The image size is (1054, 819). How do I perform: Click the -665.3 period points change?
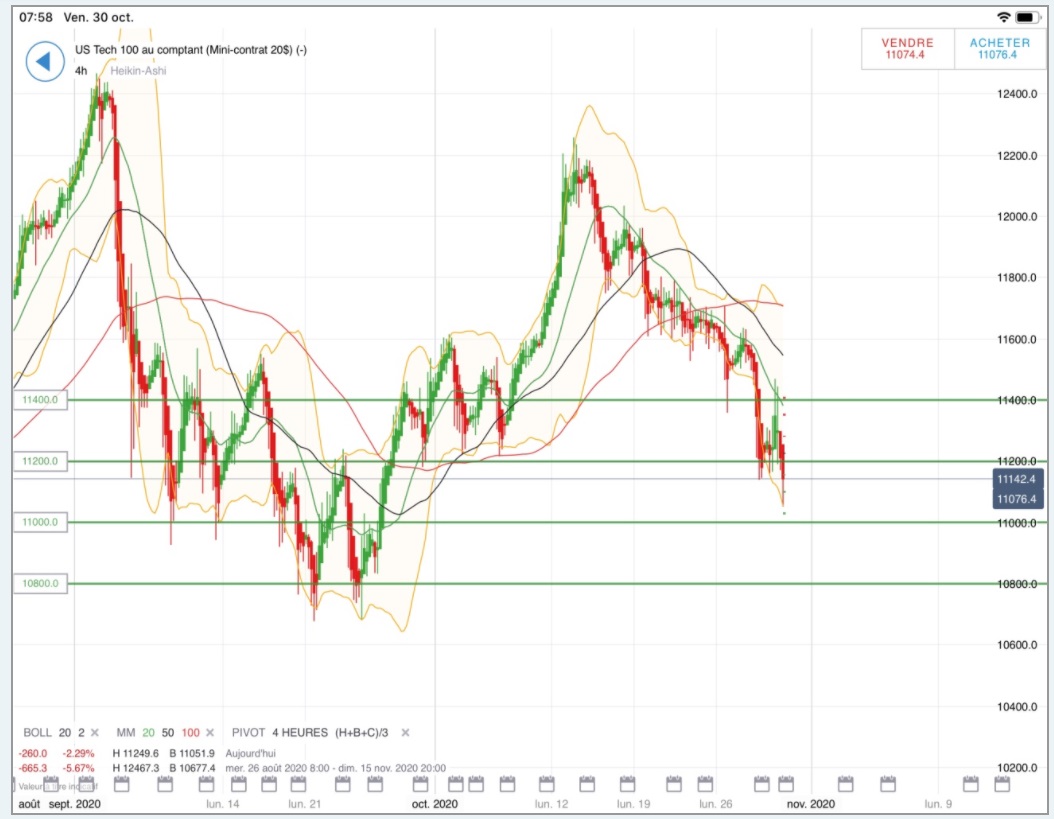coord(33,768)
